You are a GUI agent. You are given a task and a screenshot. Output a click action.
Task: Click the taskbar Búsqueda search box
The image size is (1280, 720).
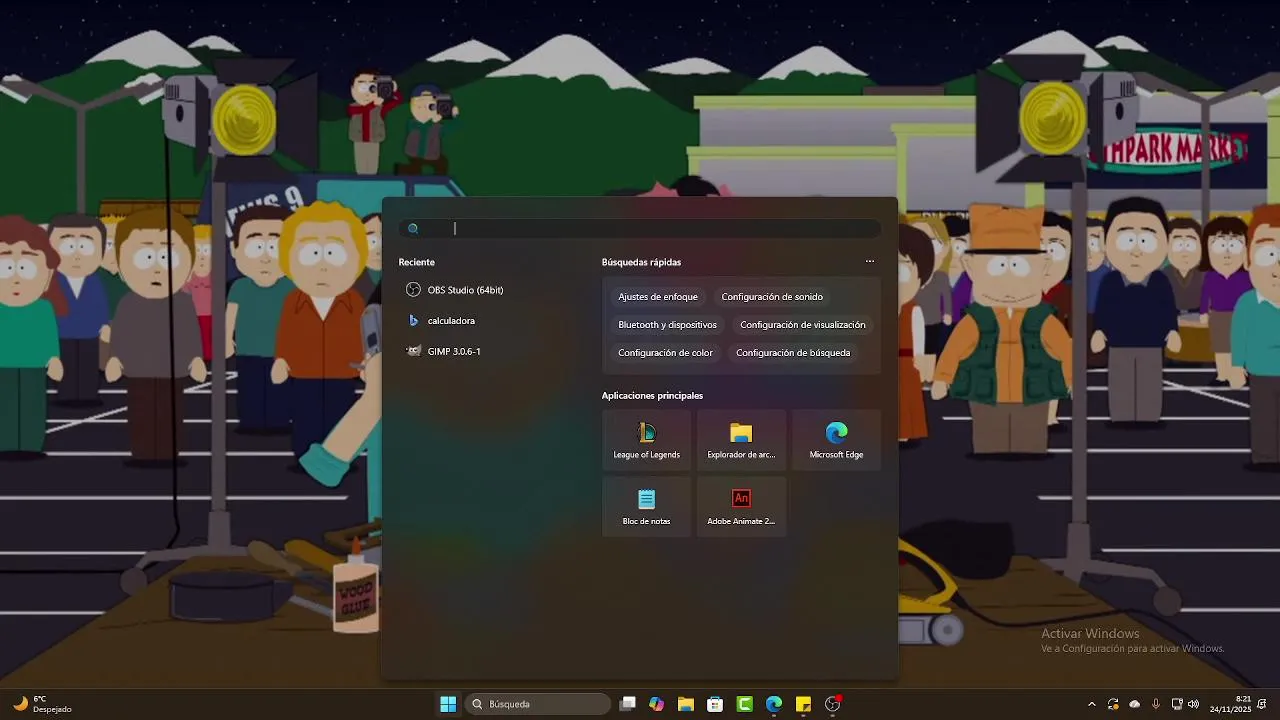[x=538, y=704]
